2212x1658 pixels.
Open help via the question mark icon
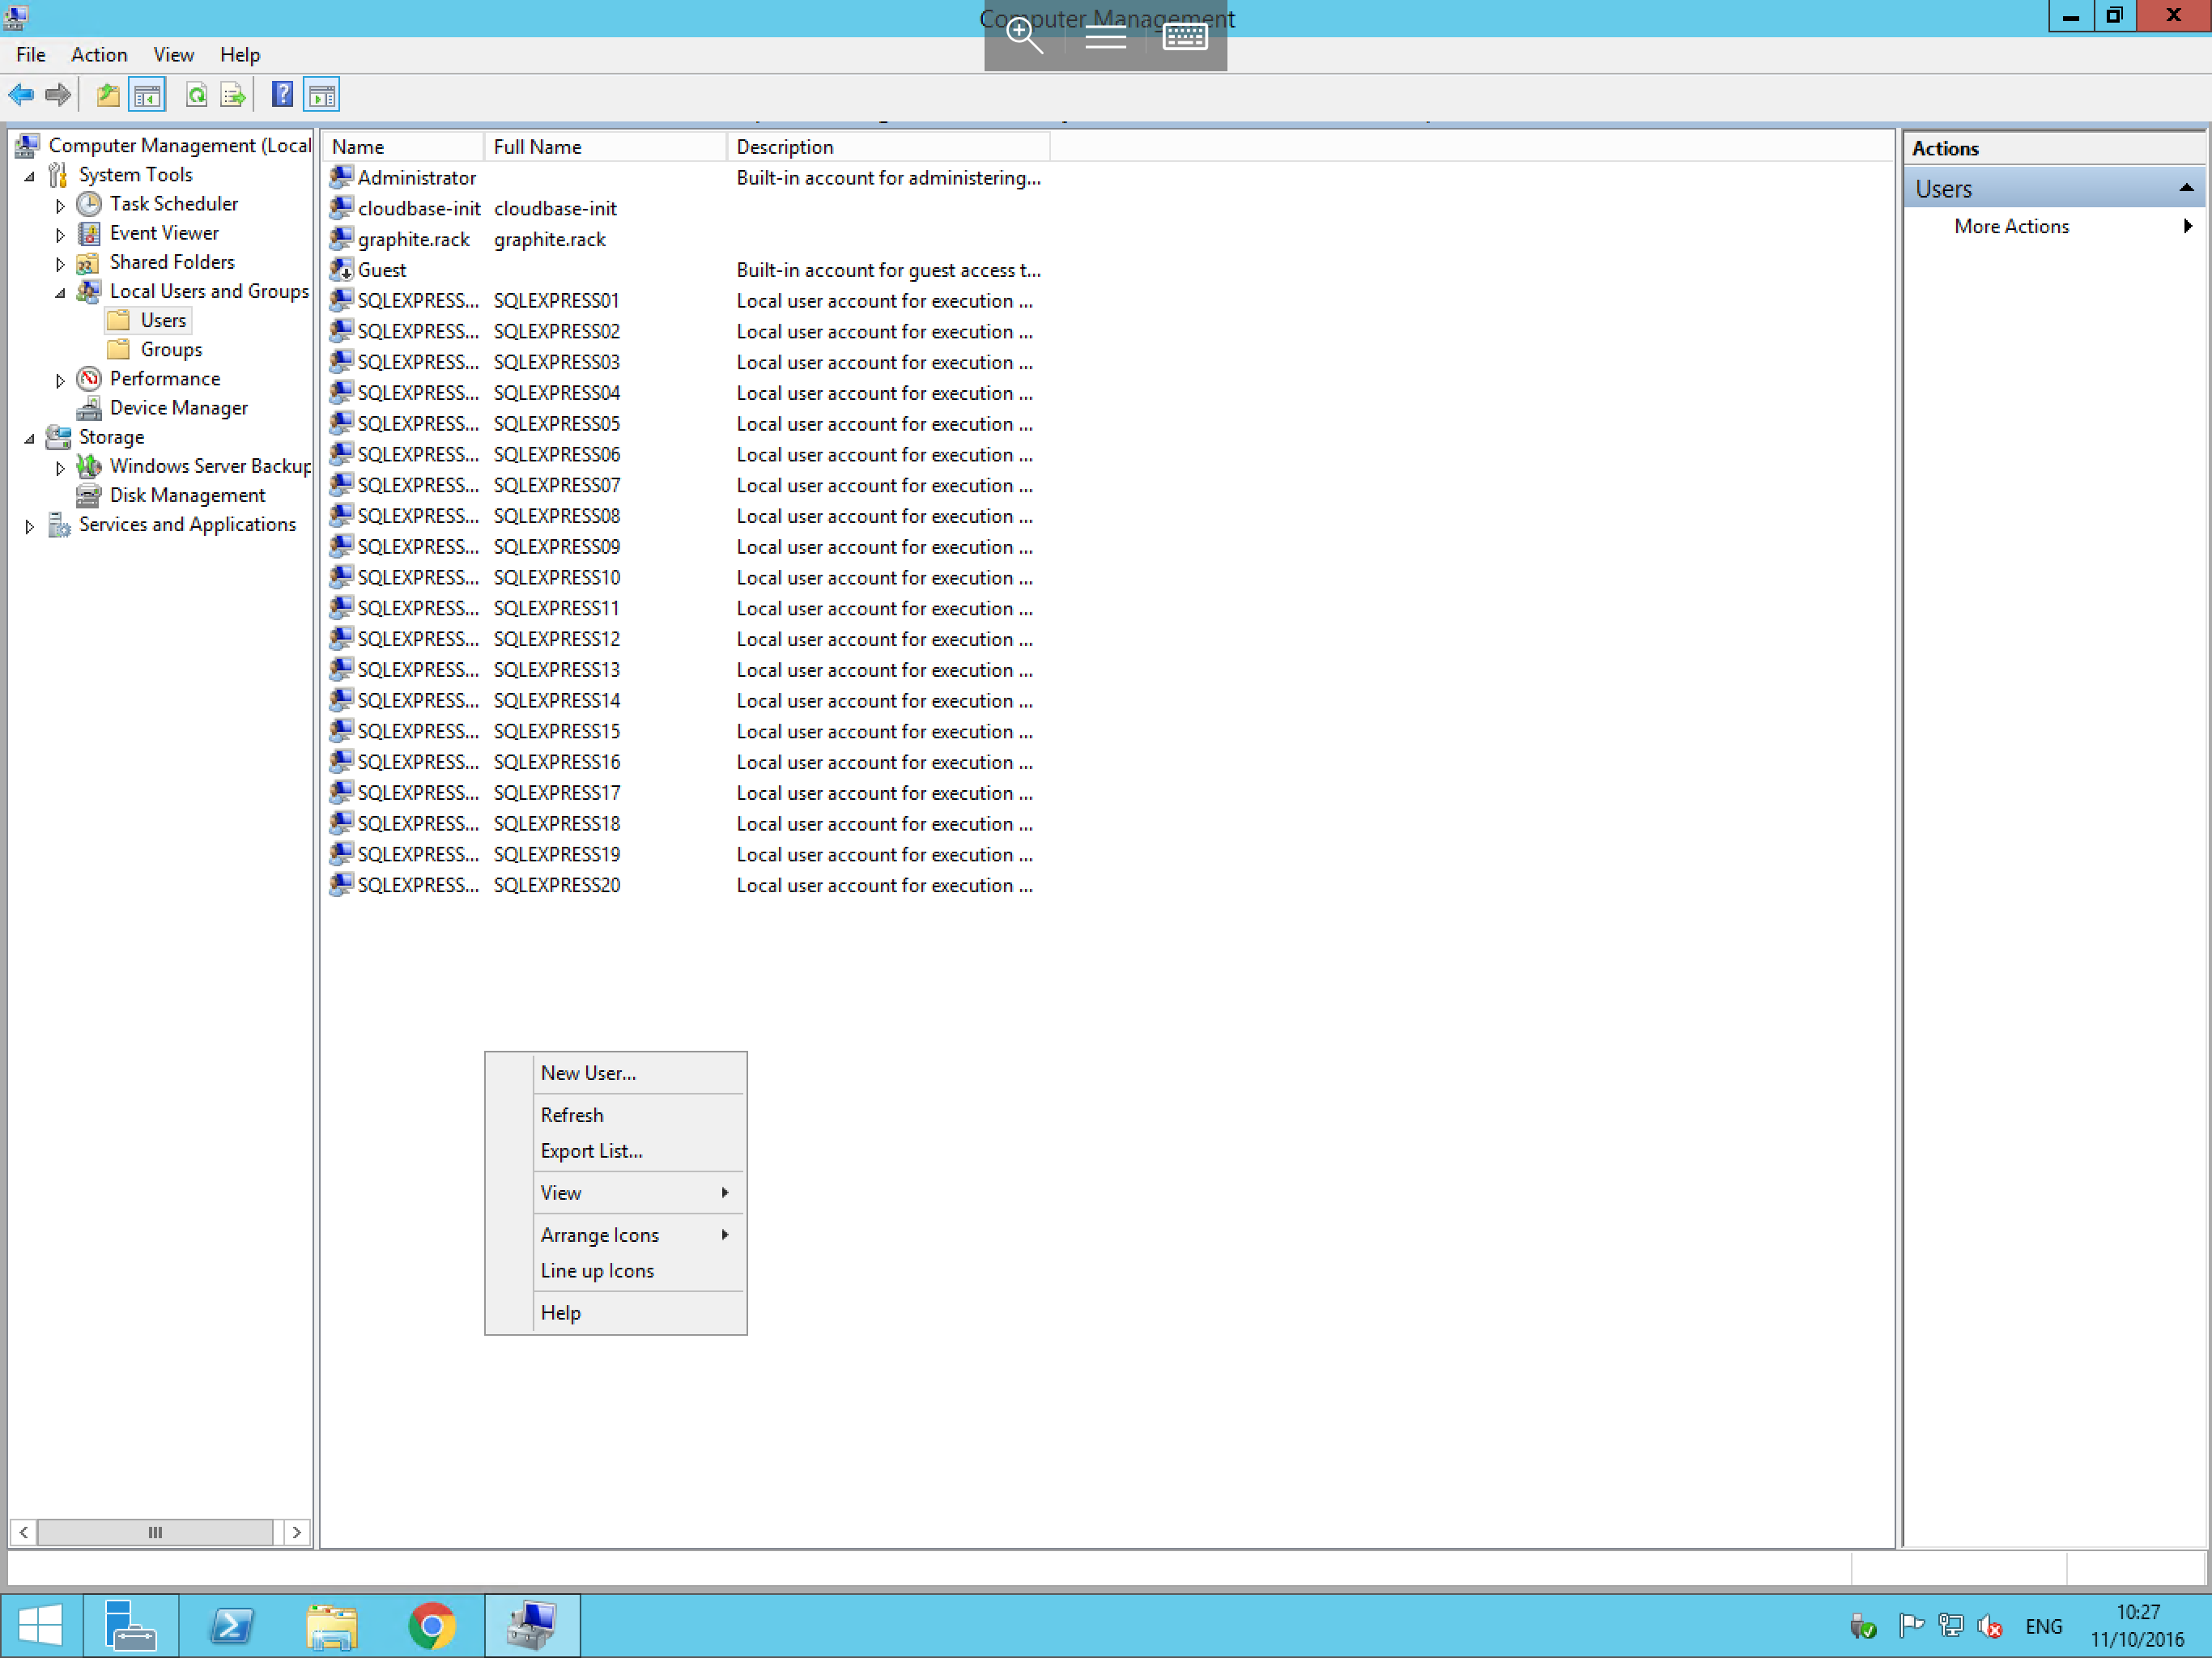[x=282, y=94]
